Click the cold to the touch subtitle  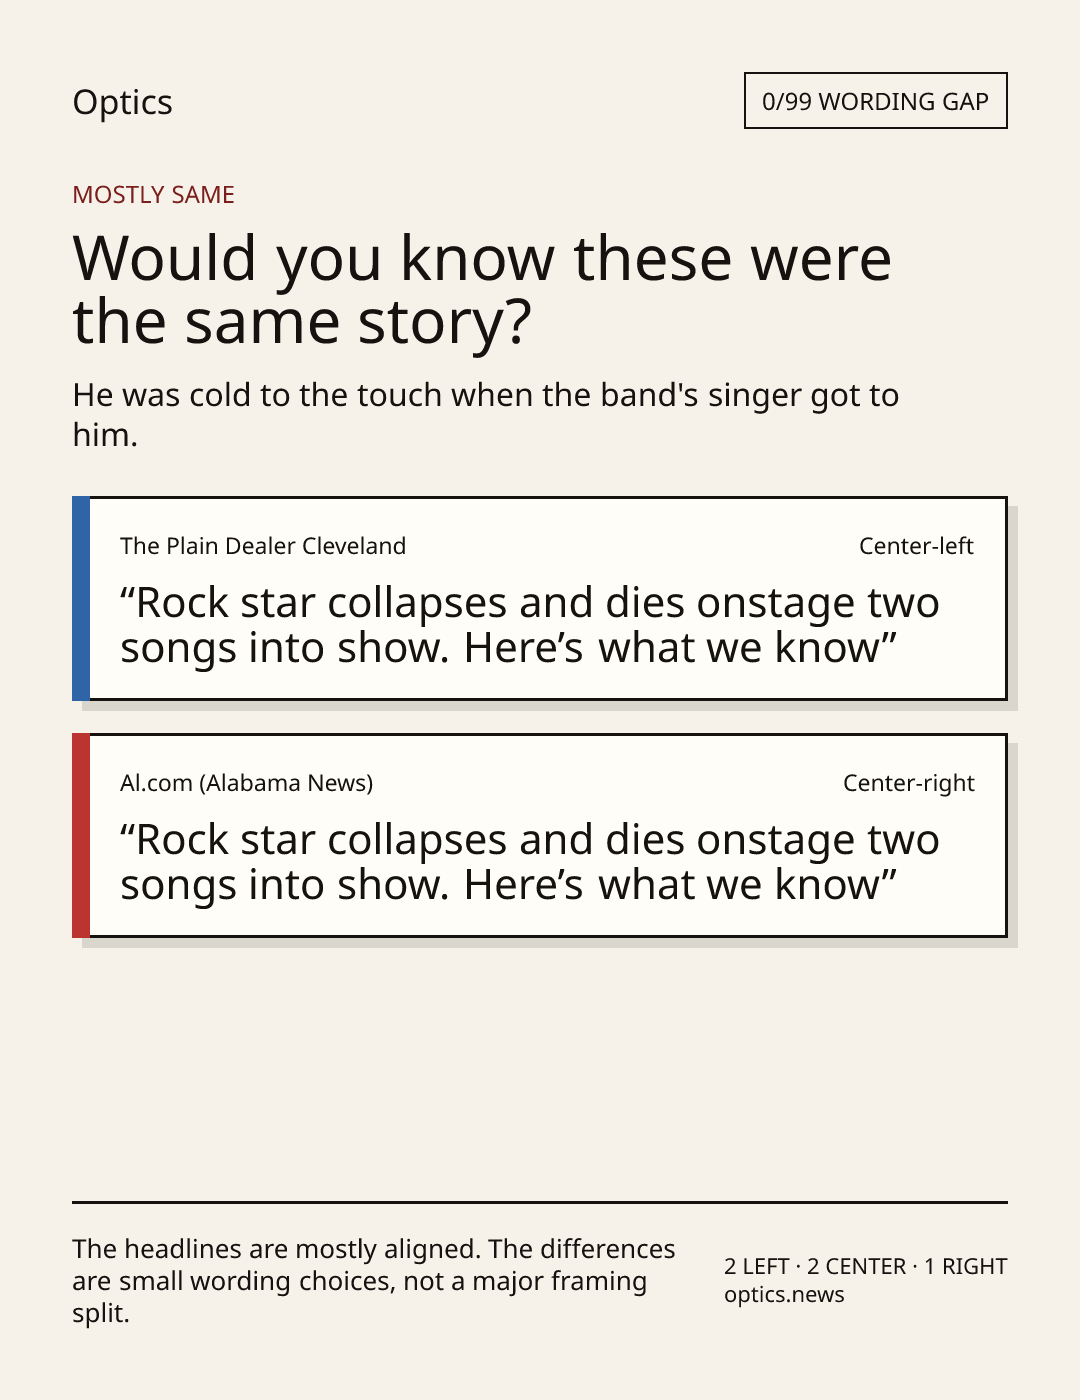pos(485,414)
